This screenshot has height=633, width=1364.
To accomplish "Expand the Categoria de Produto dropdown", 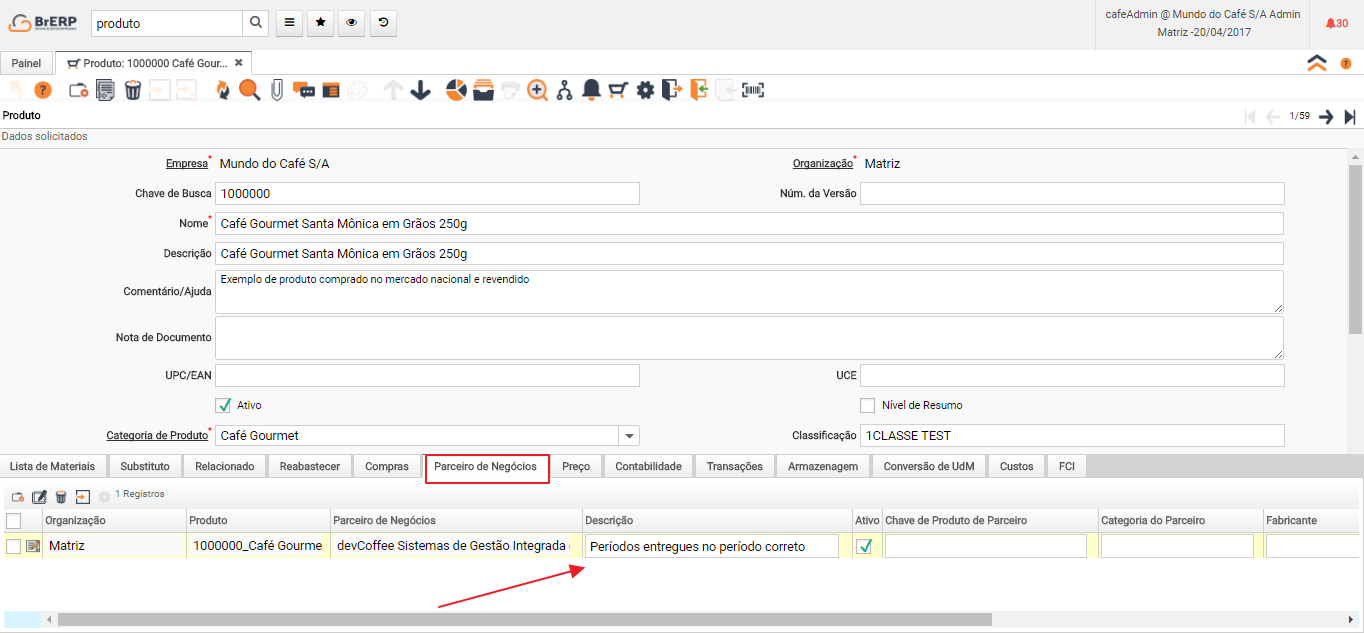I will [629, 436].
